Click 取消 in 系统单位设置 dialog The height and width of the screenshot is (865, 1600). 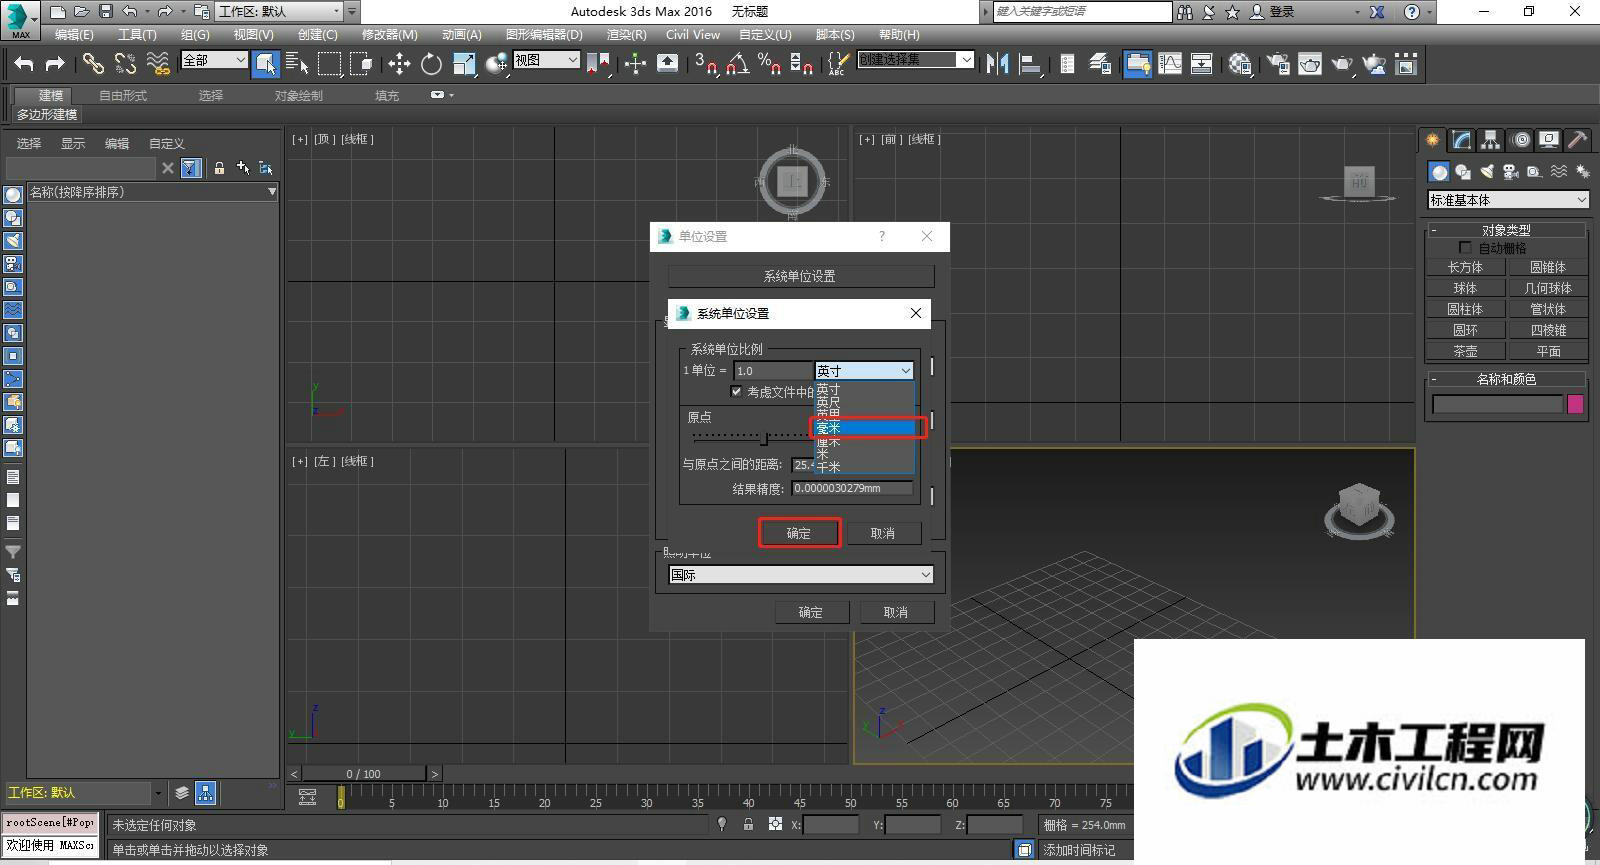(x=882, y=533)
